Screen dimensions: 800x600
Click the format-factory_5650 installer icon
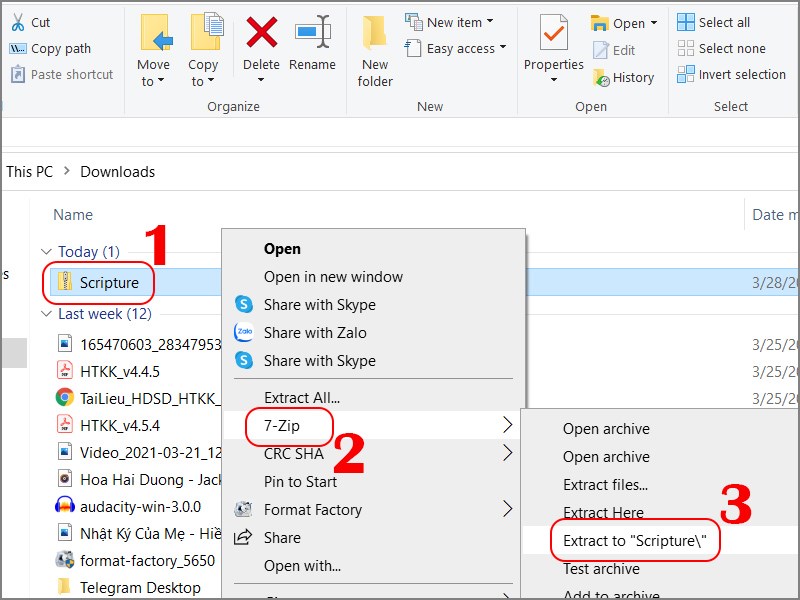pos(65,560)
